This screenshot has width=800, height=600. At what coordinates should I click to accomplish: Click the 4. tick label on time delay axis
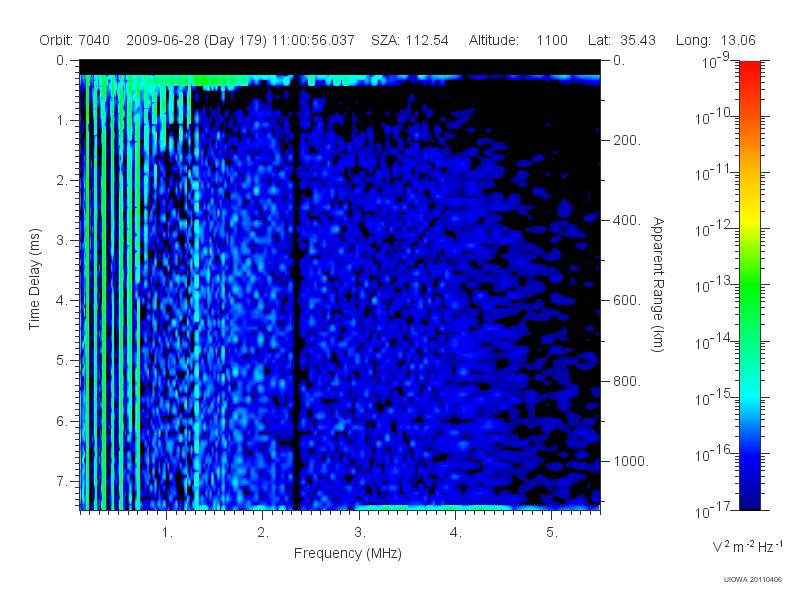tap(62, 301)
